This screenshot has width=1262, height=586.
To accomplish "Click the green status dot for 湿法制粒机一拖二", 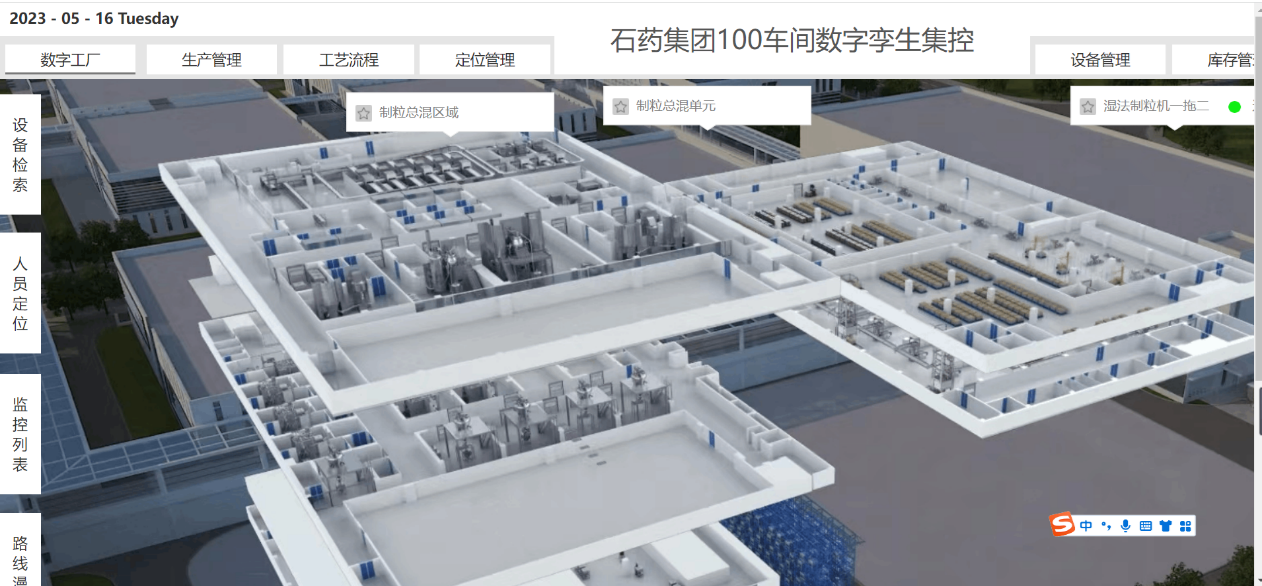I will 1234,107.
